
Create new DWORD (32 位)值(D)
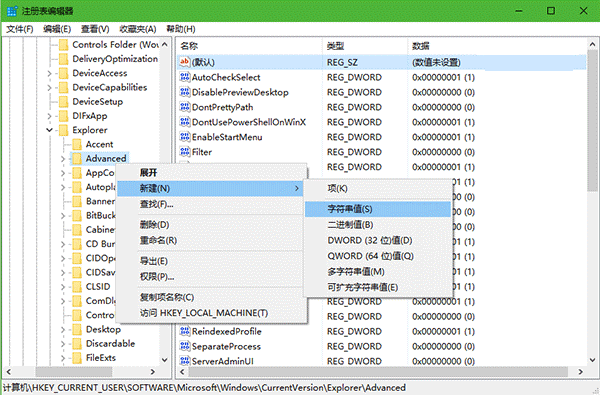(378, 240)
